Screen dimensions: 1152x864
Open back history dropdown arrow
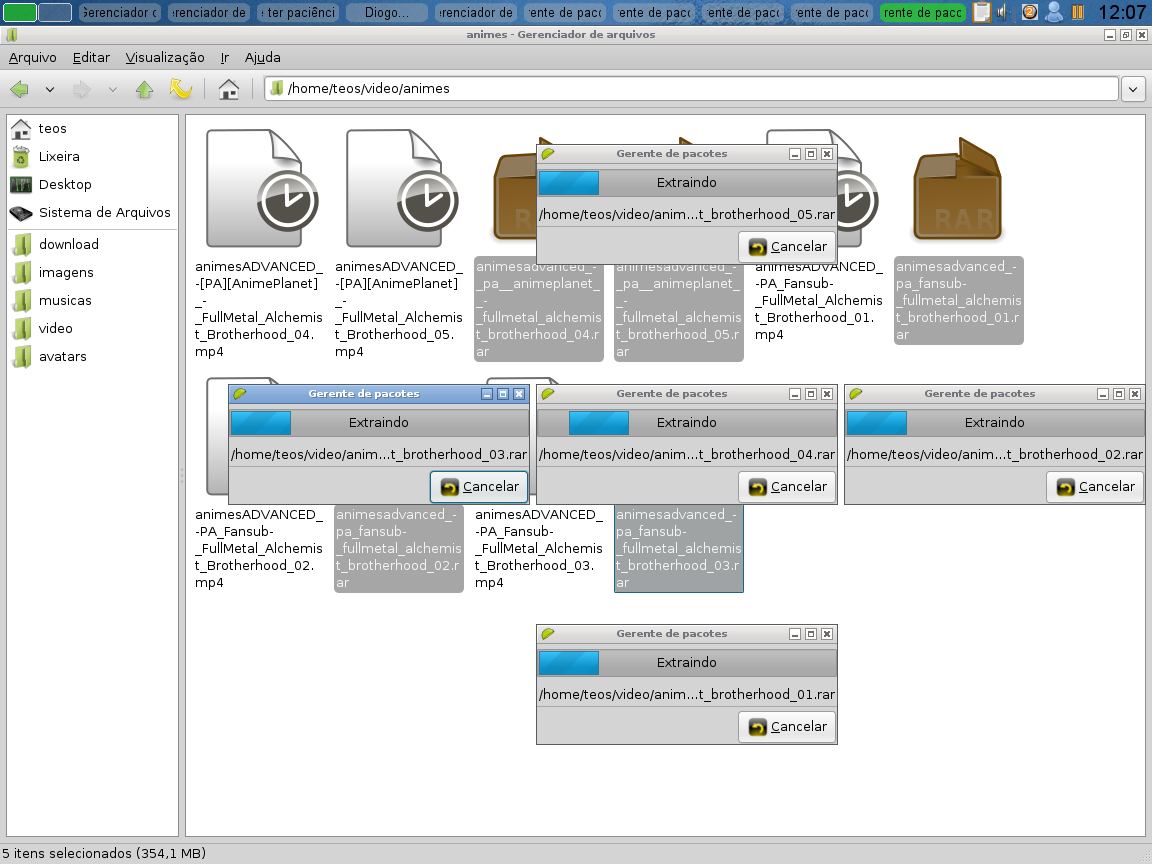click(50, 90)
